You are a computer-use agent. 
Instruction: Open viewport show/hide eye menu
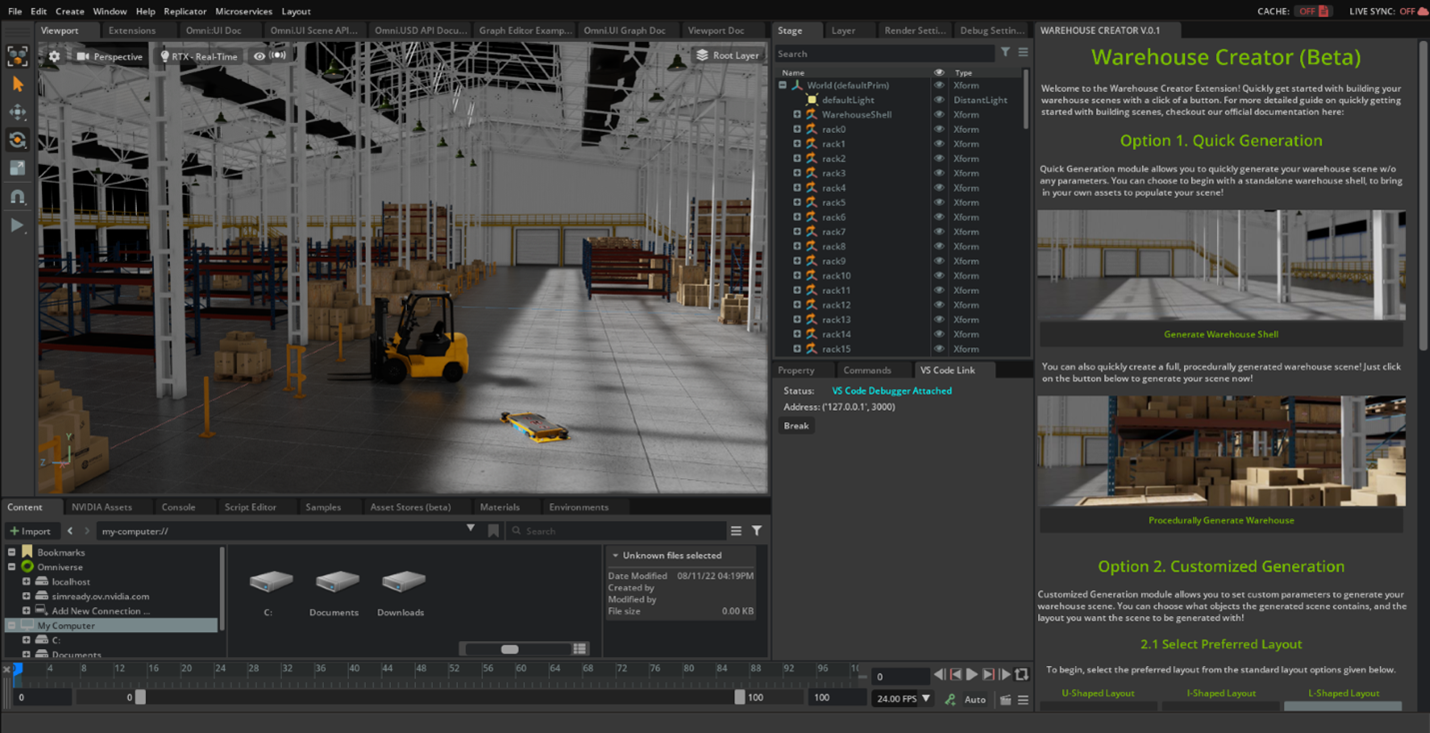259,56
